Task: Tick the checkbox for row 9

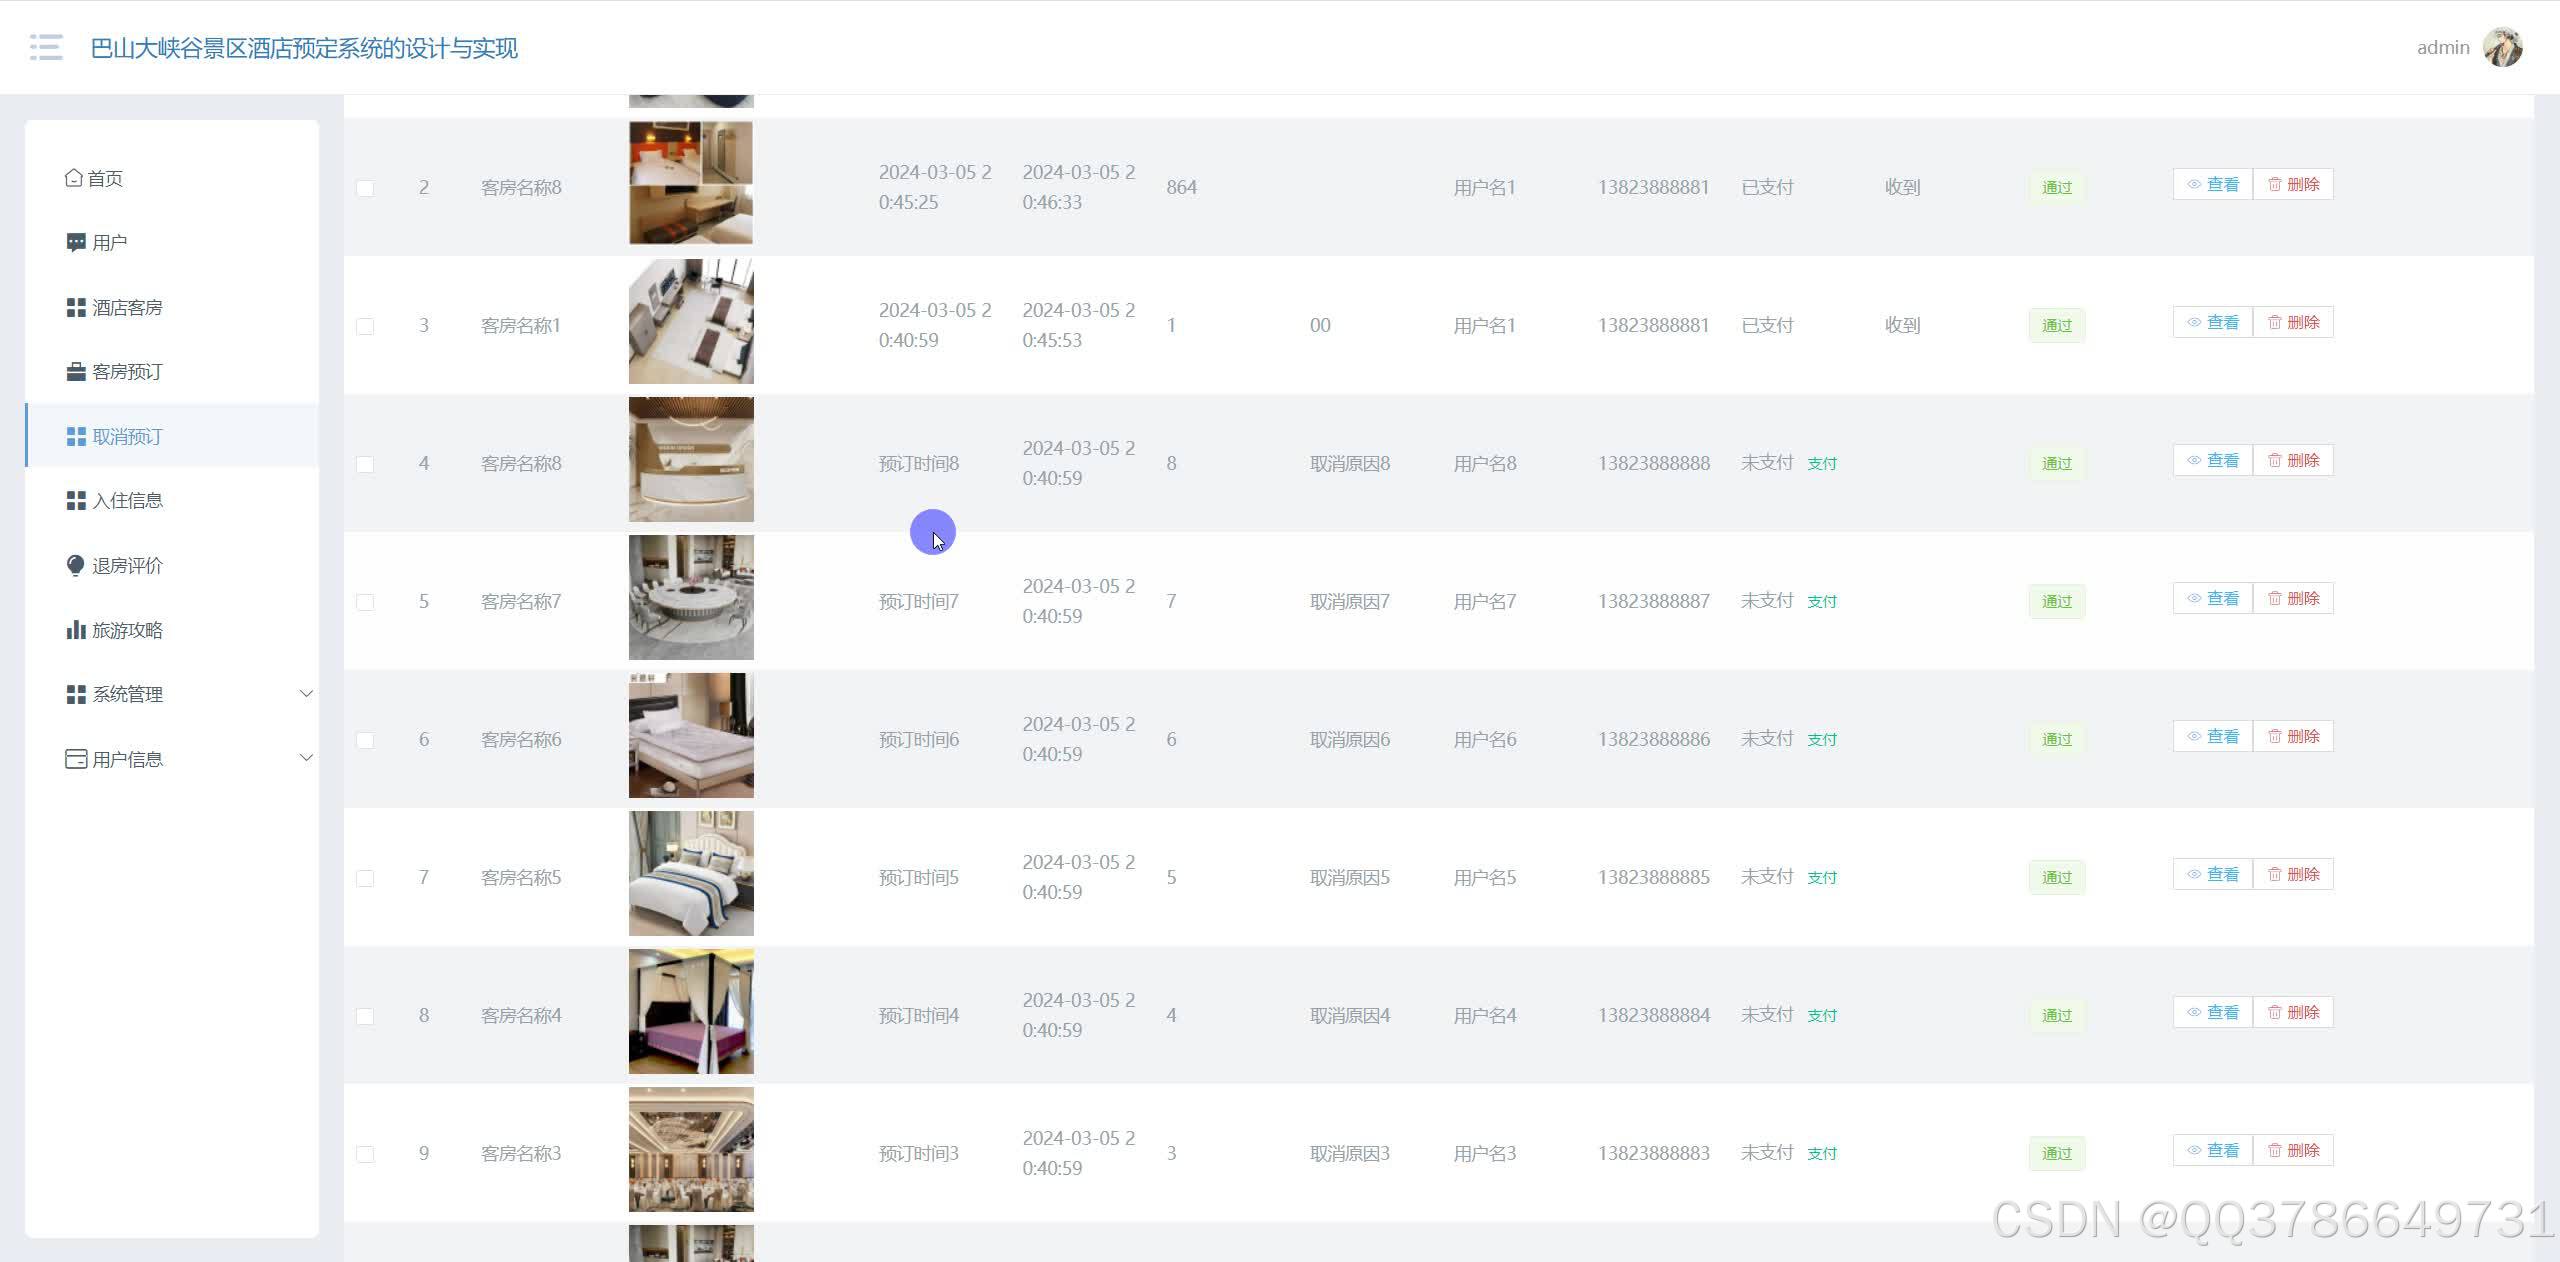Action: click(x=365, y=1154)
